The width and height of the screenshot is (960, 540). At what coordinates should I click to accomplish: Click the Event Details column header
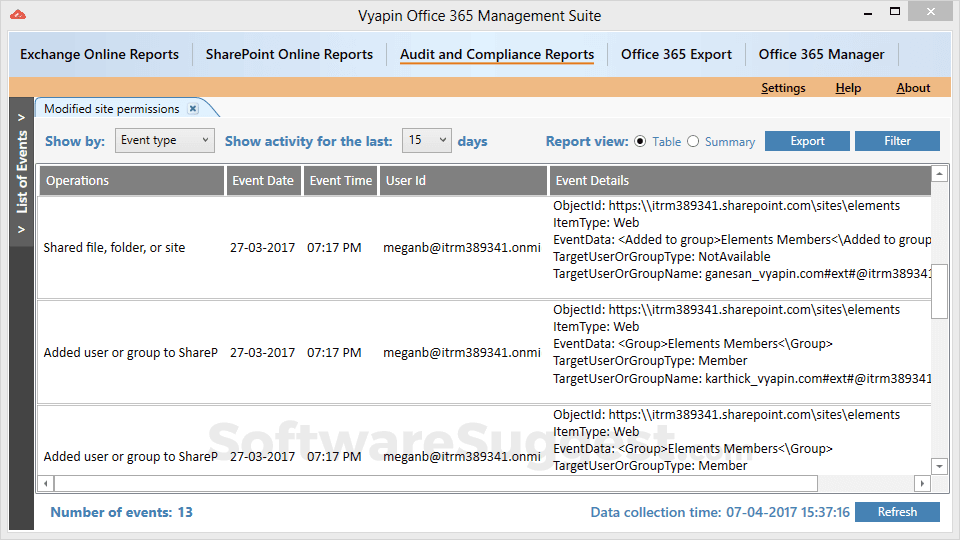point(739,181)
